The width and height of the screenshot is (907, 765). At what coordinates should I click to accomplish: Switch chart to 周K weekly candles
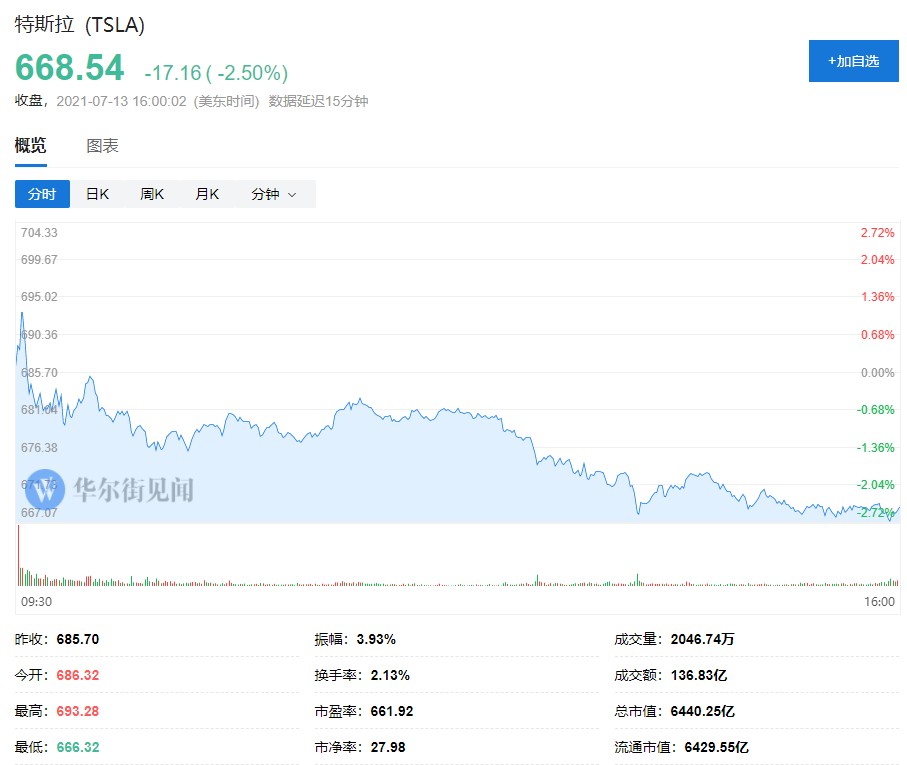coord(152,194)
